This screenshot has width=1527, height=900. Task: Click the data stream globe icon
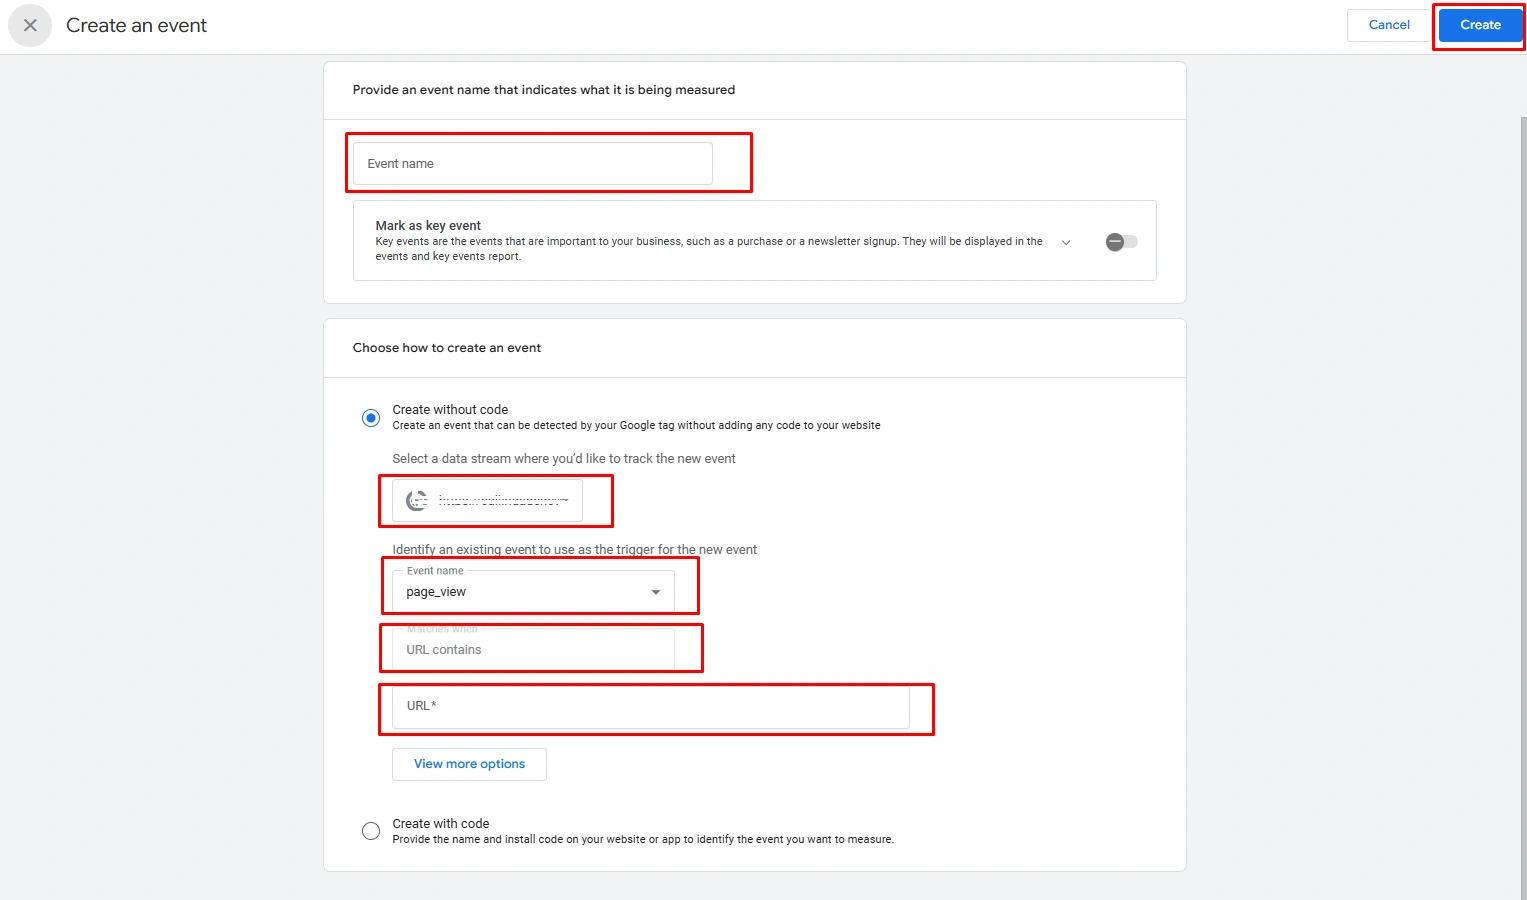[417, 500]
